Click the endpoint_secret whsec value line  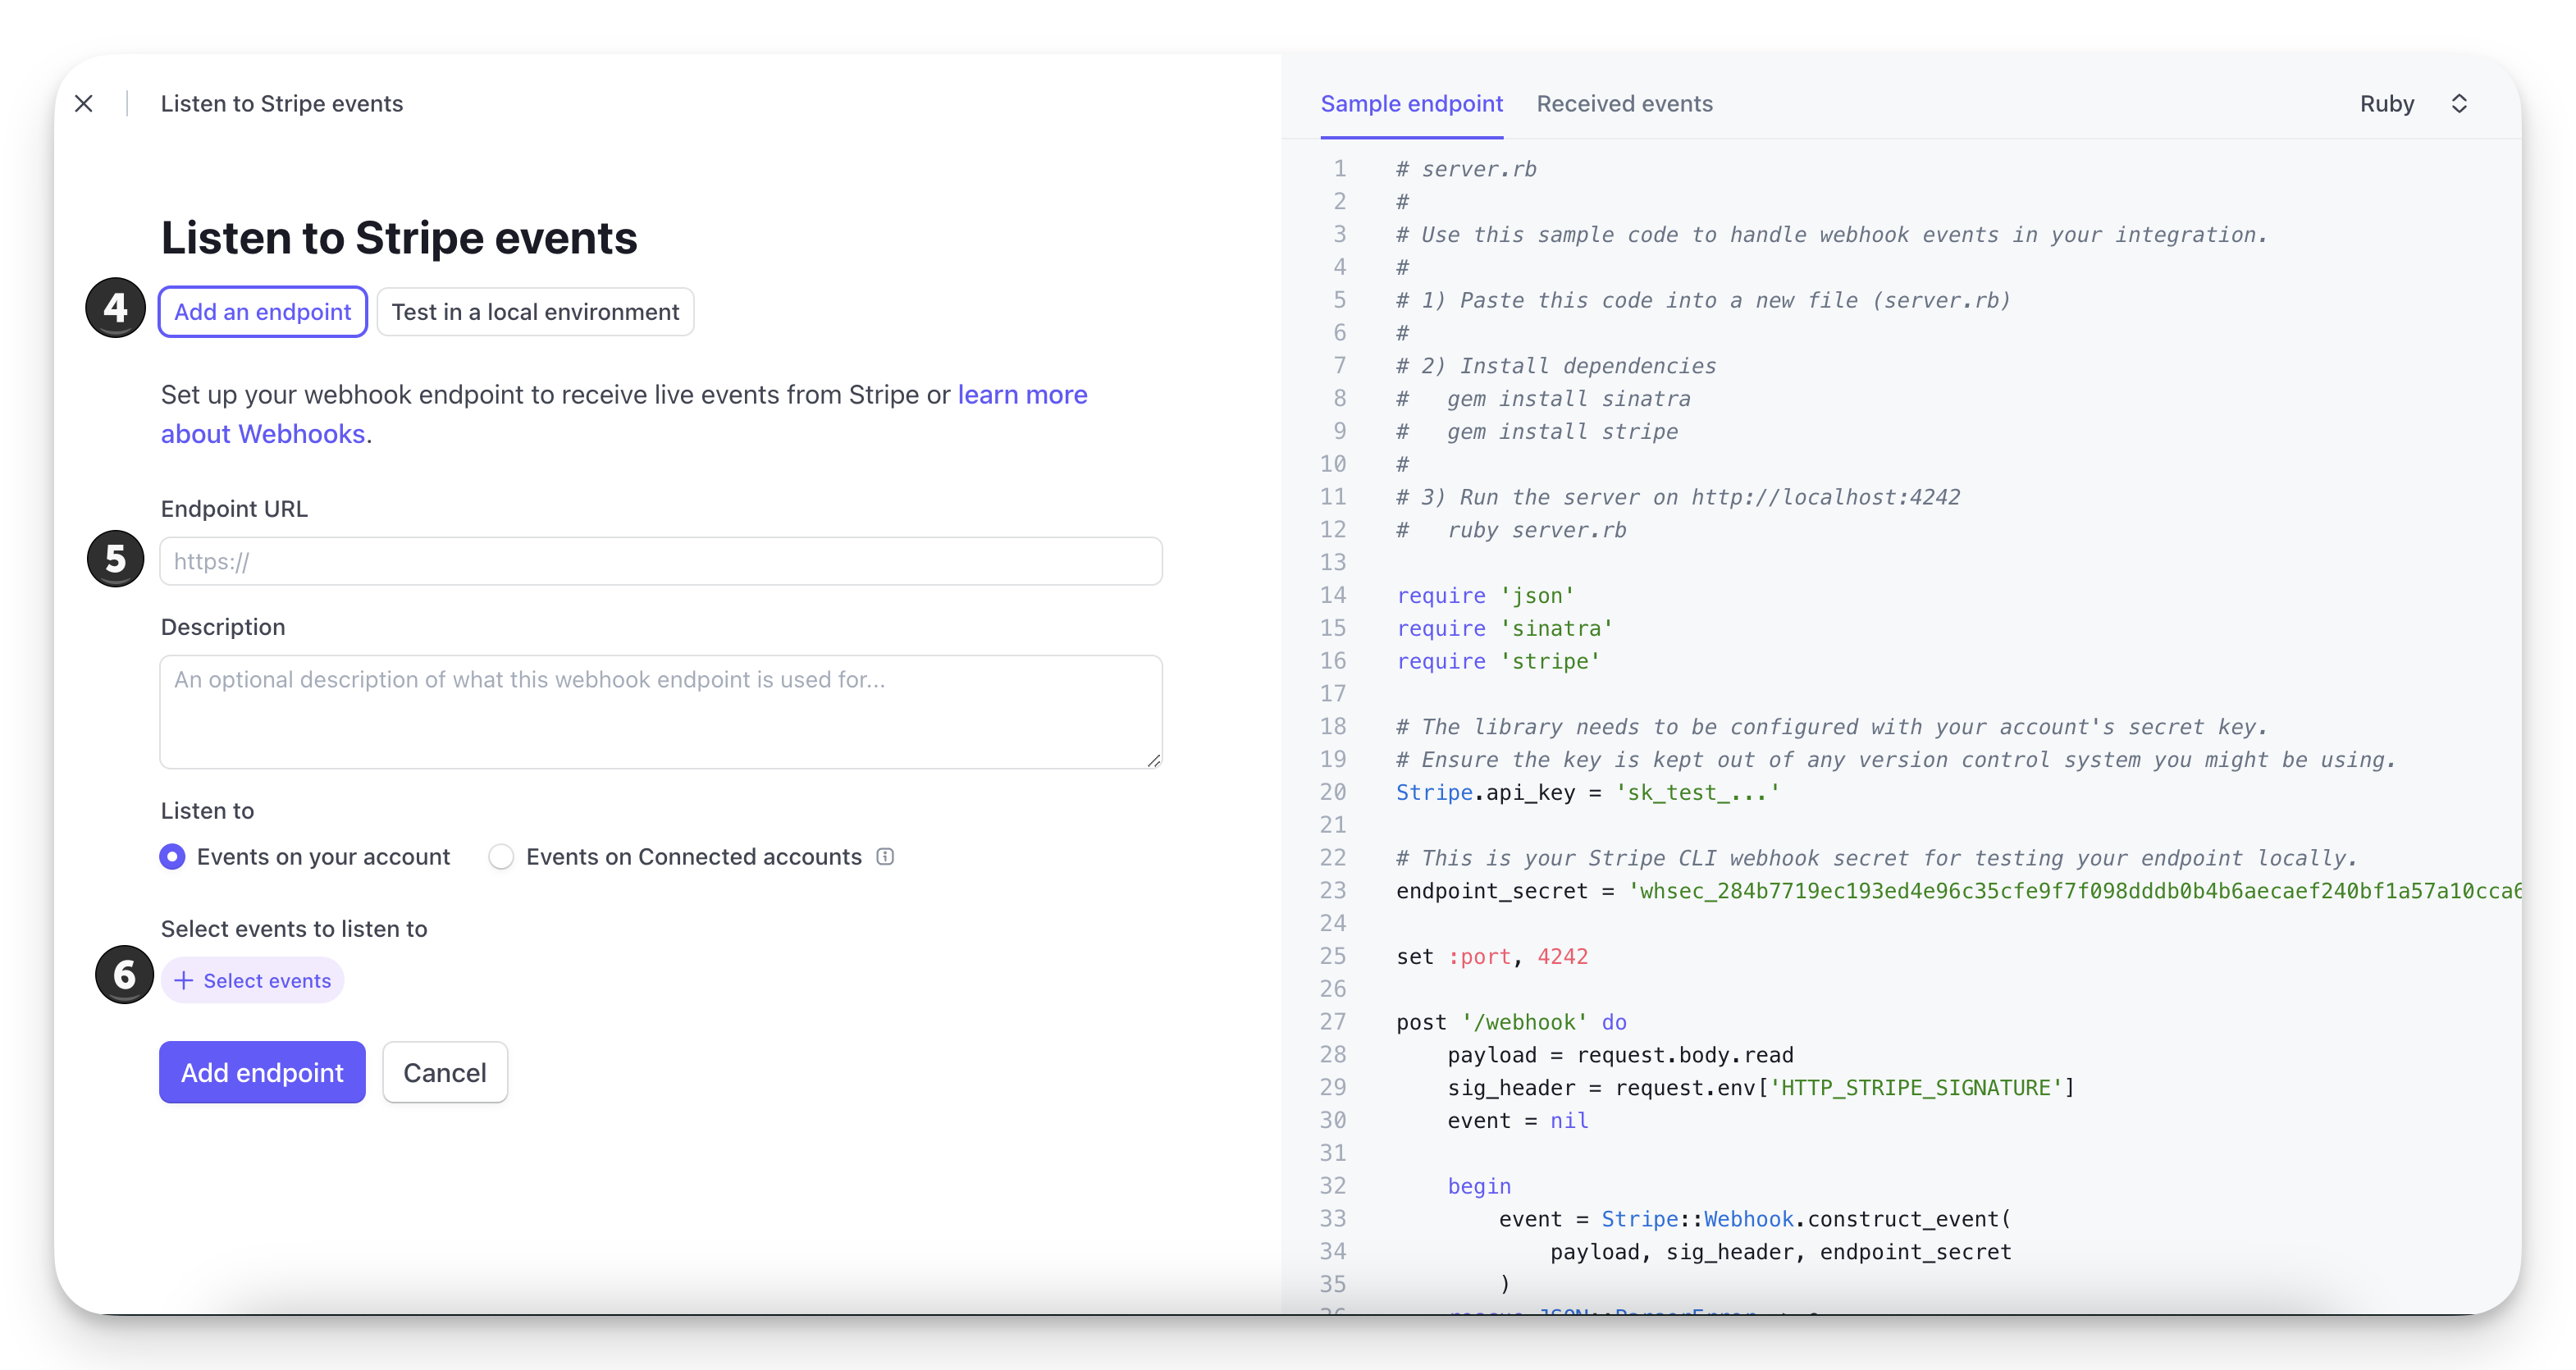coord(1958,890)
